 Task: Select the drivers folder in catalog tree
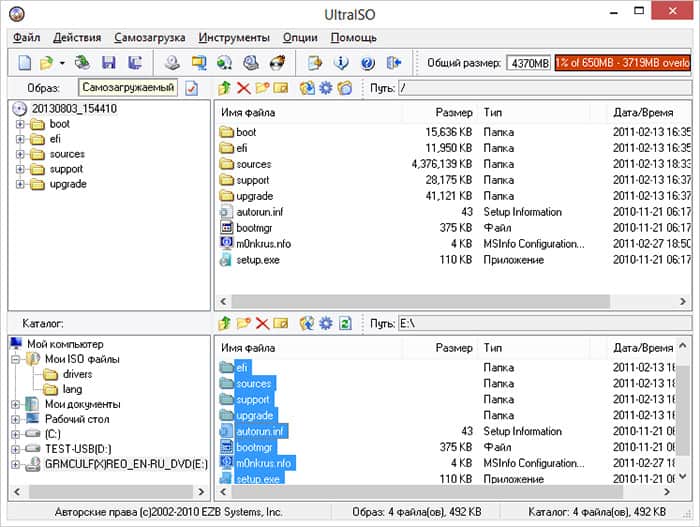[77, 374]
